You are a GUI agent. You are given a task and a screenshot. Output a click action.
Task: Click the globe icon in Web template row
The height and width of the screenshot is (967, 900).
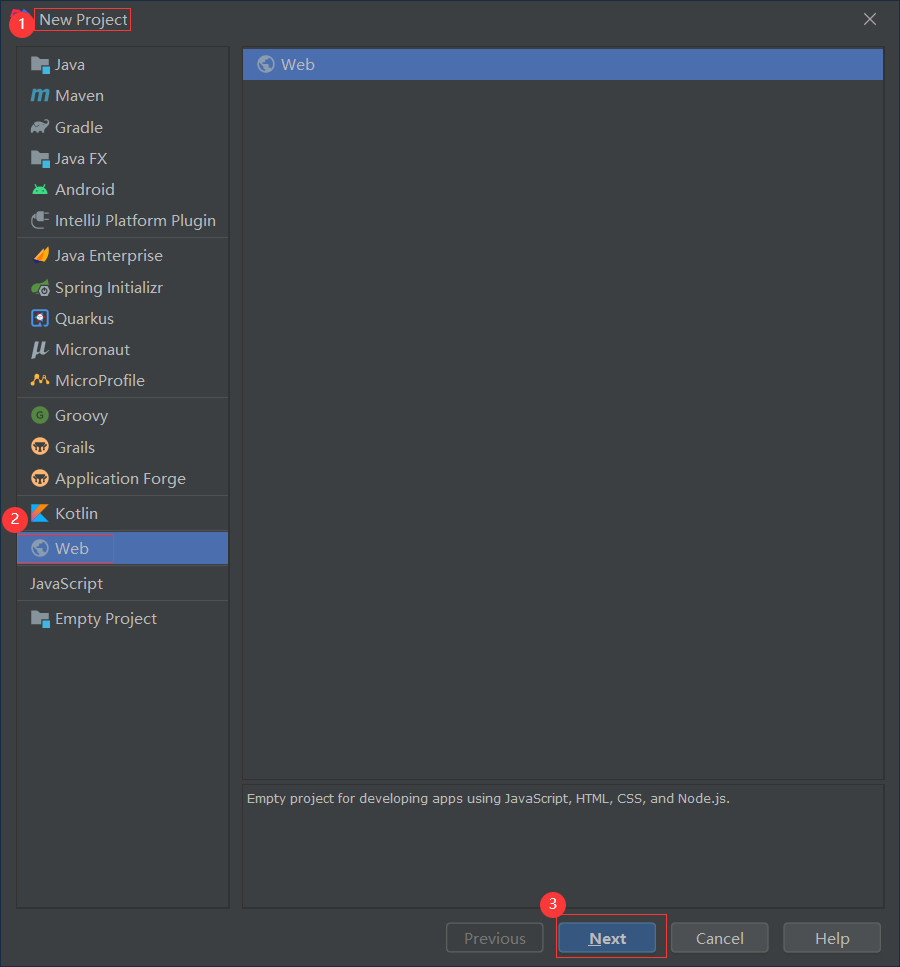click(266, 64)
